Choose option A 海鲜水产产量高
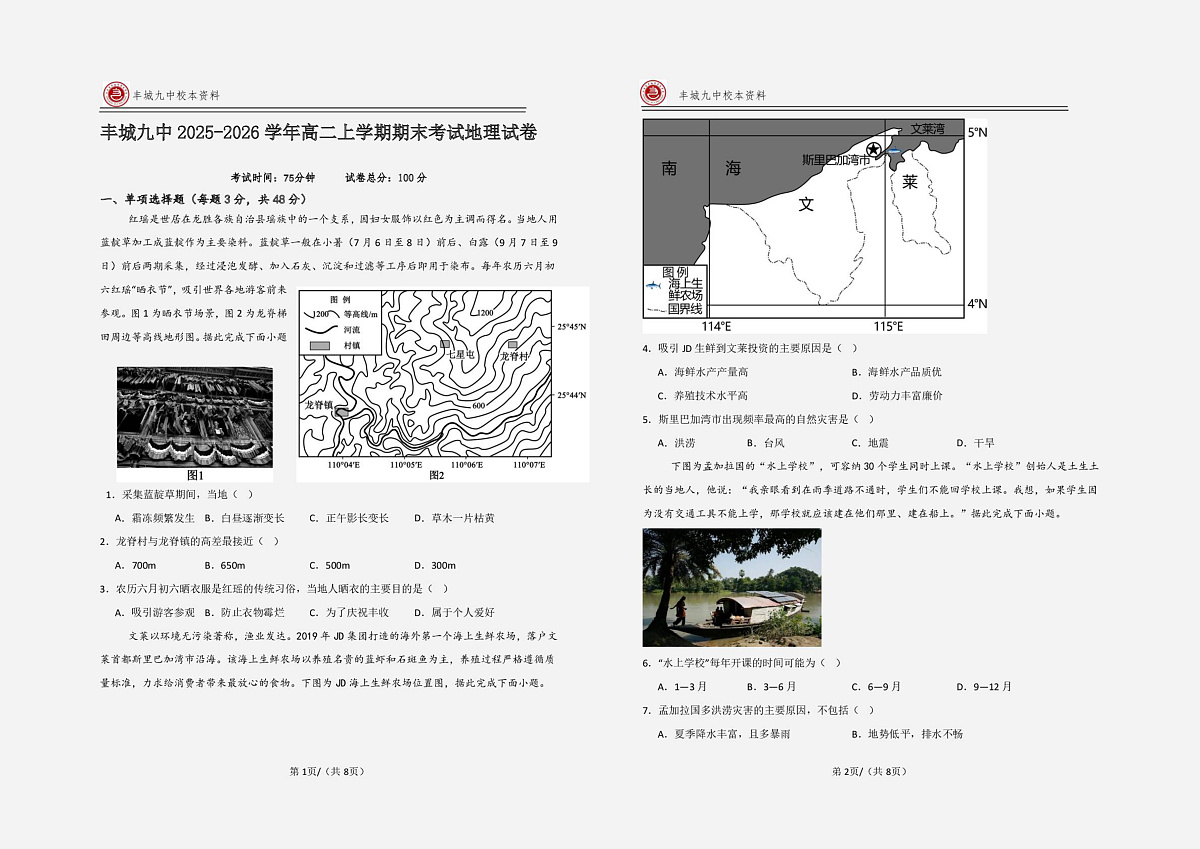The image size is (1200, 849). (x=702, y=371)
